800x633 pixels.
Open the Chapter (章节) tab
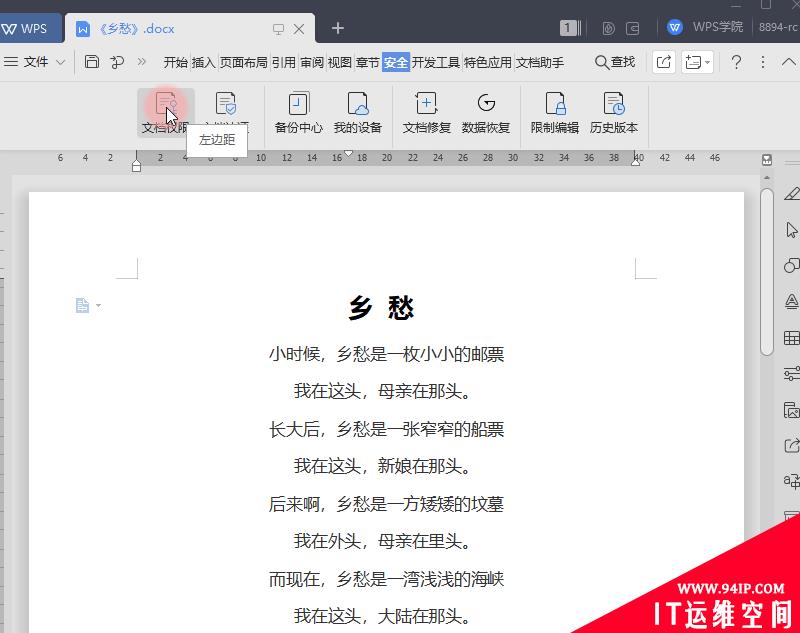[367, 62]
